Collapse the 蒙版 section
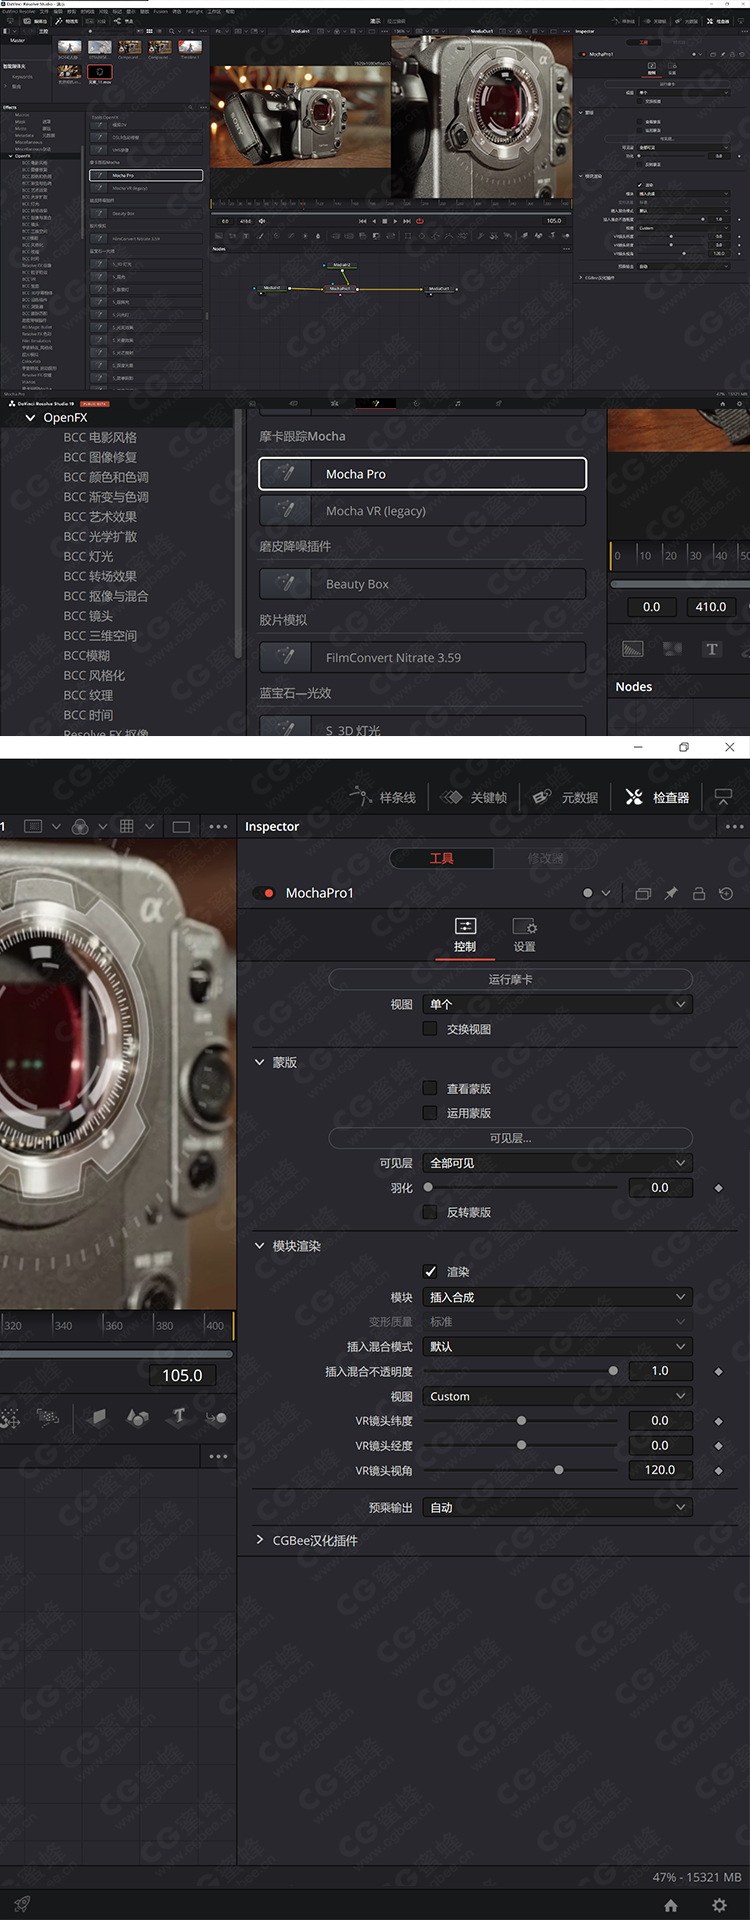Viewport: 750px width, 1920px height. [x=259, y=1062]
